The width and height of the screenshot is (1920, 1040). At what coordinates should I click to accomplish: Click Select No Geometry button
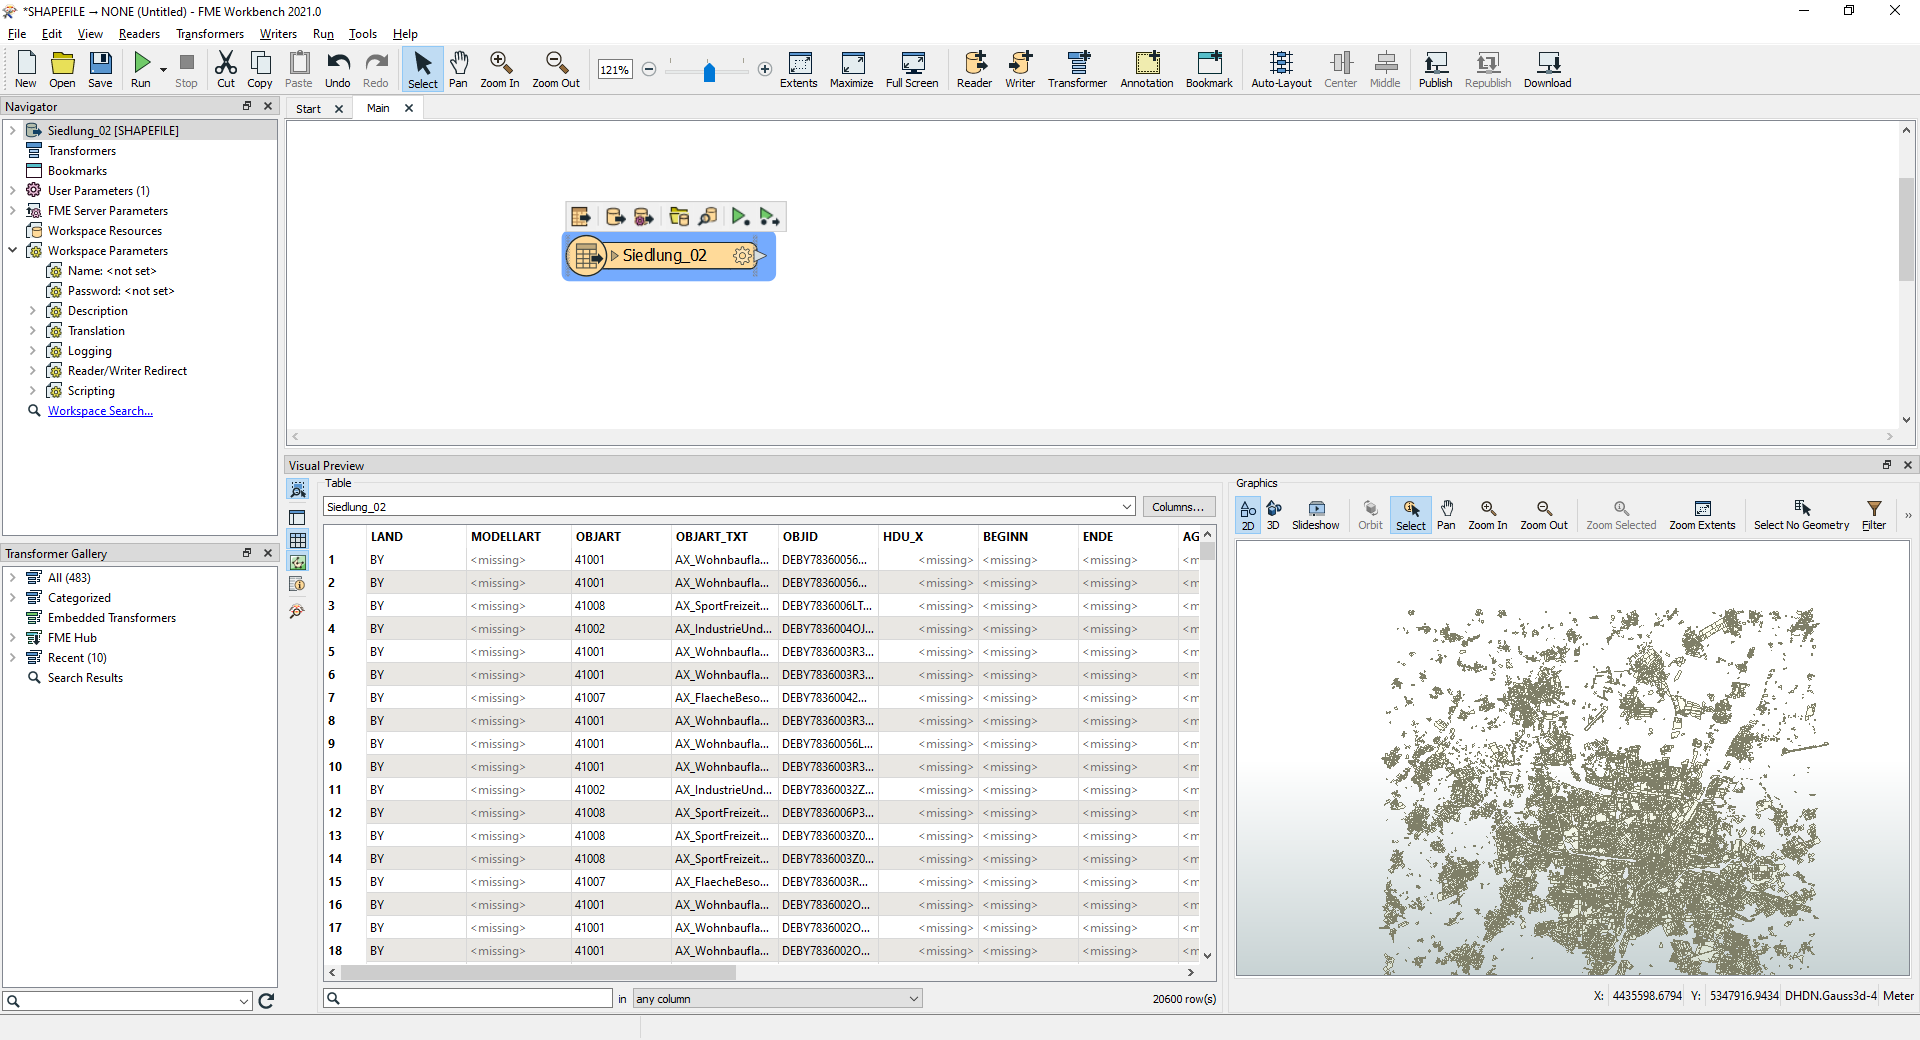click(x=1801, y=515)
